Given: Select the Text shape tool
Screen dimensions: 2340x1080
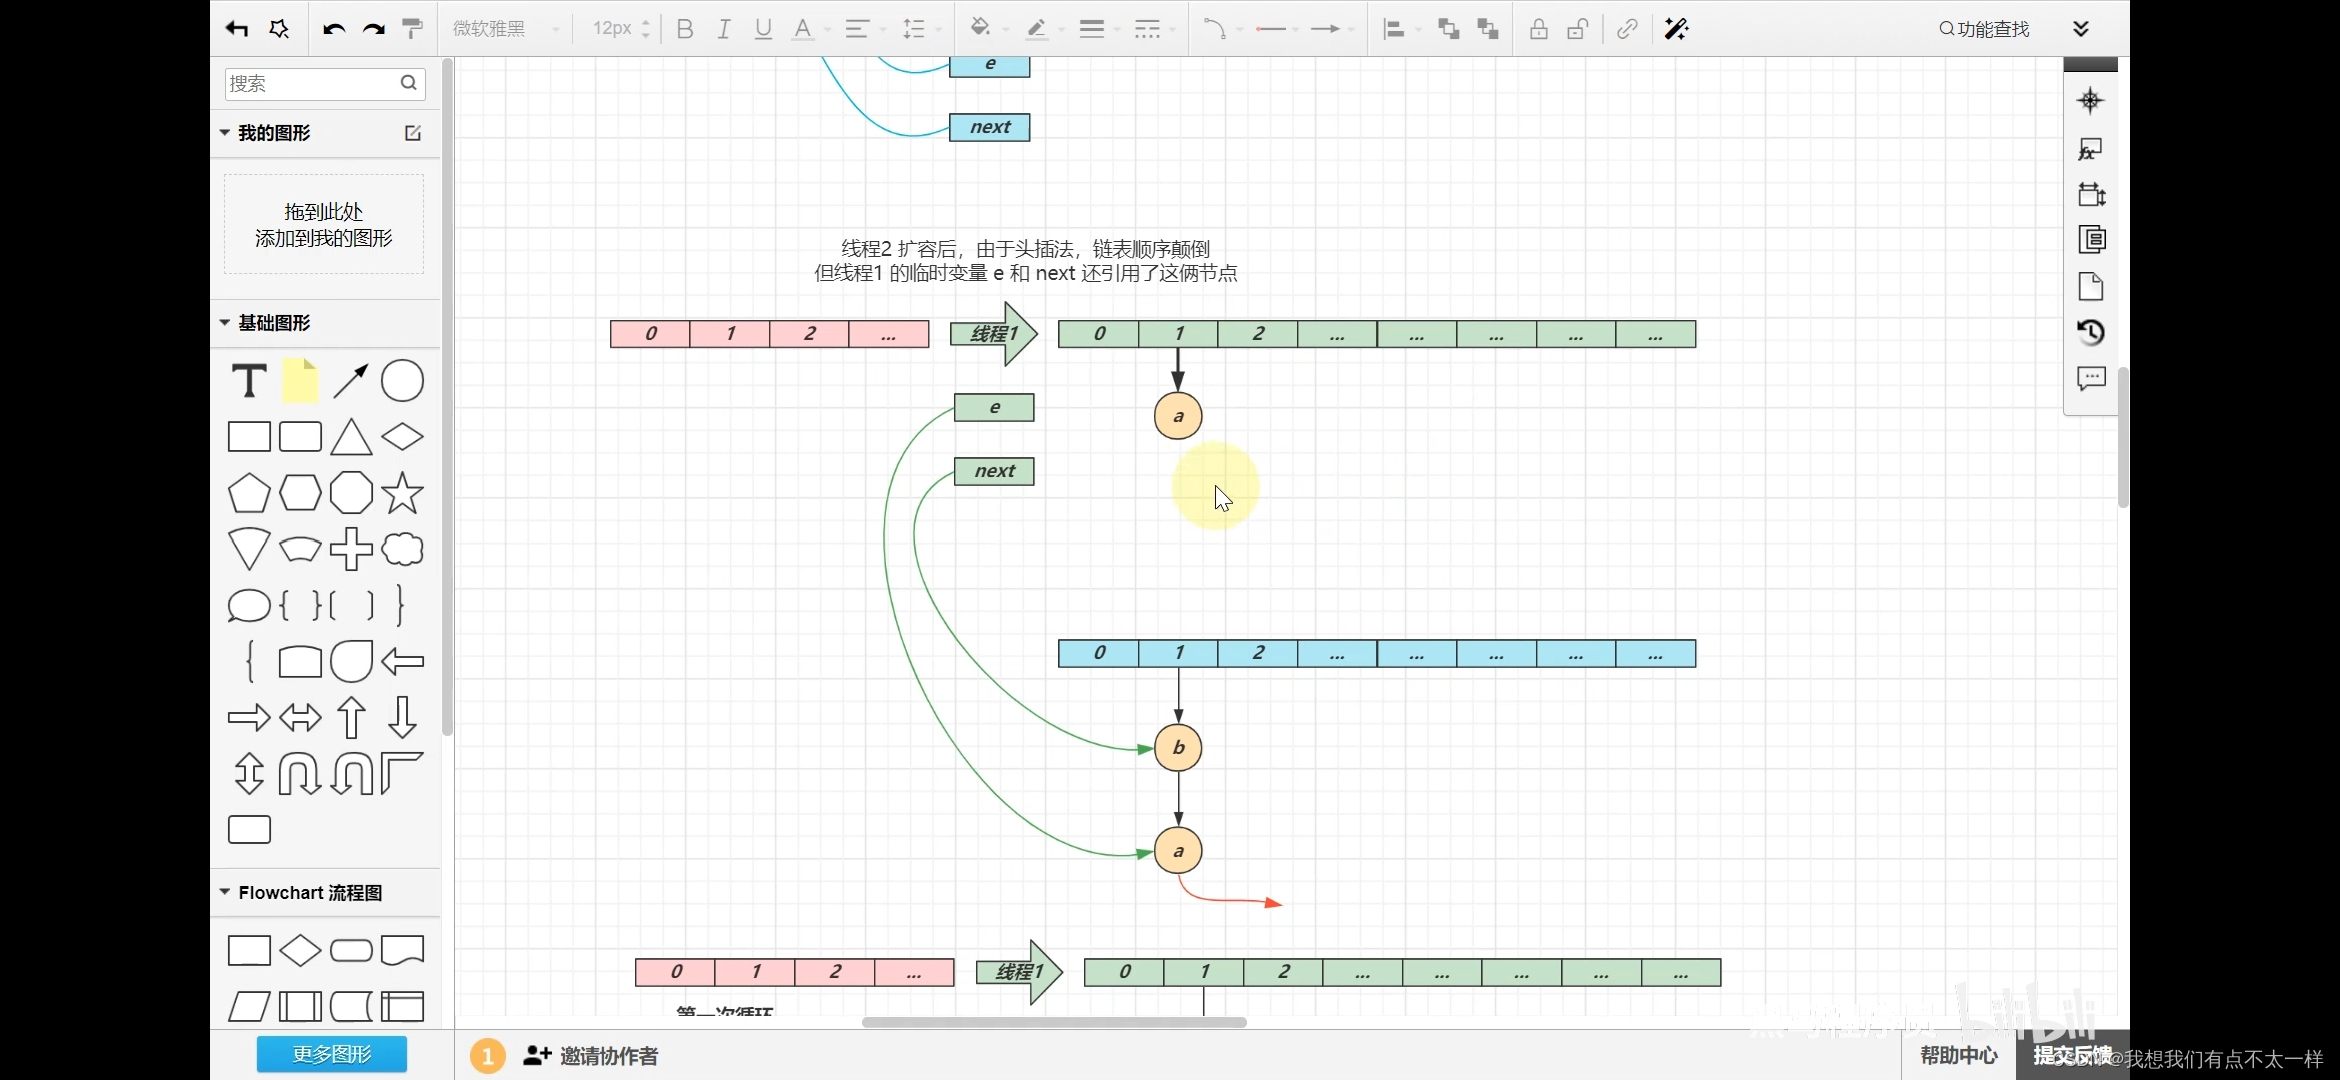Looking at the screenshot, I should pos(249,381).
